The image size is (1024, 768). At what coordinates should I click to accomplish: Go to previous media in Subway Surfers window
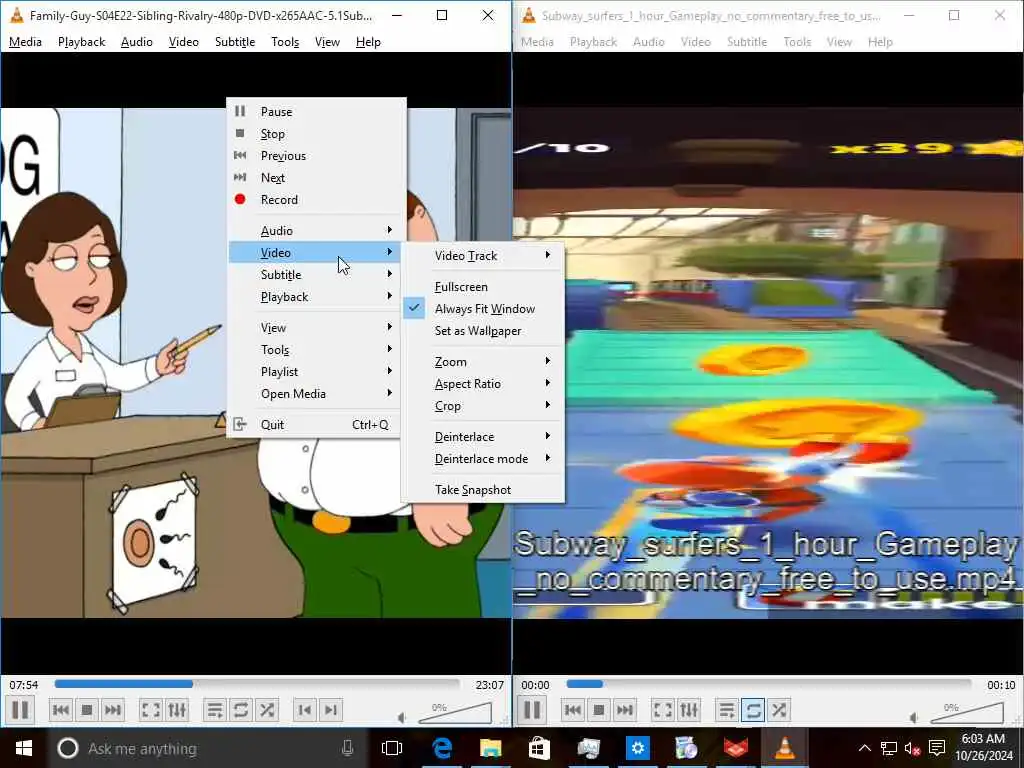(573, 710)
